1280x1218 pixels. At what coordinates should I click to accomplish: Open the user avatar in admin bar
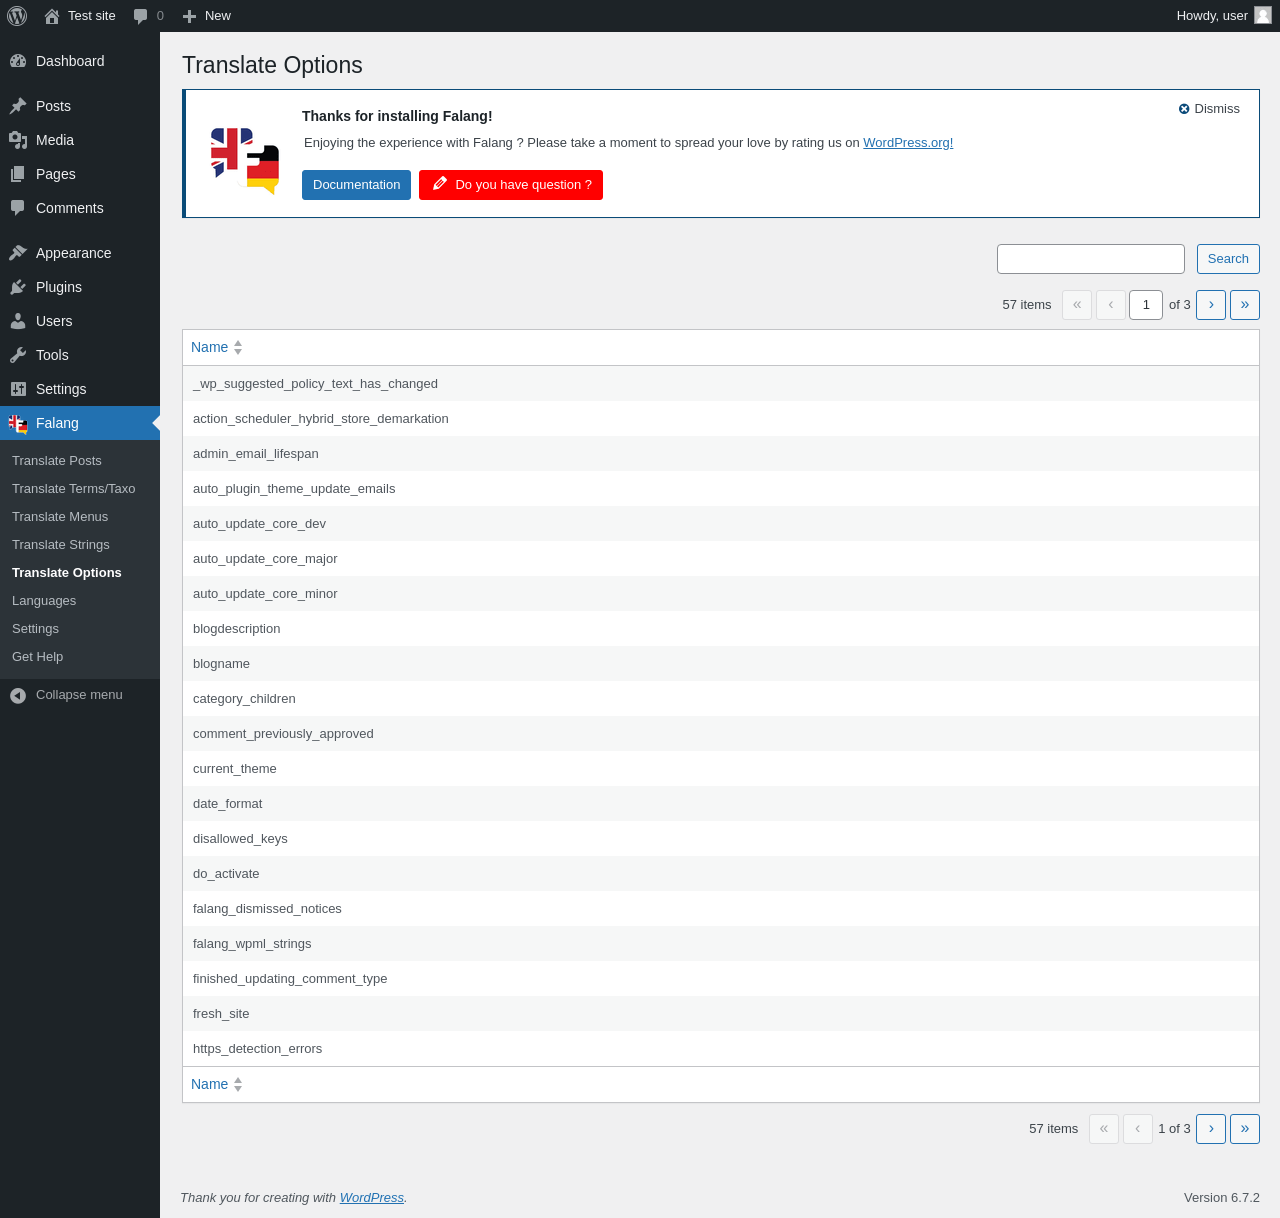1263,15
